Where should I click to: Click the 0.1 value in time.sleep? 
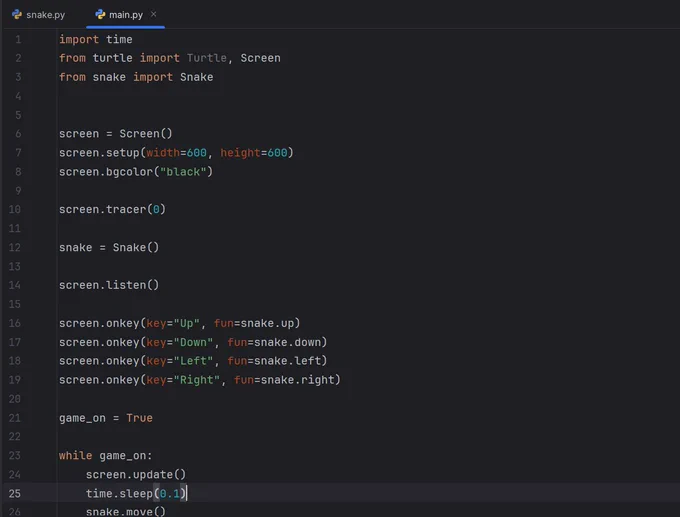point(170,494)
